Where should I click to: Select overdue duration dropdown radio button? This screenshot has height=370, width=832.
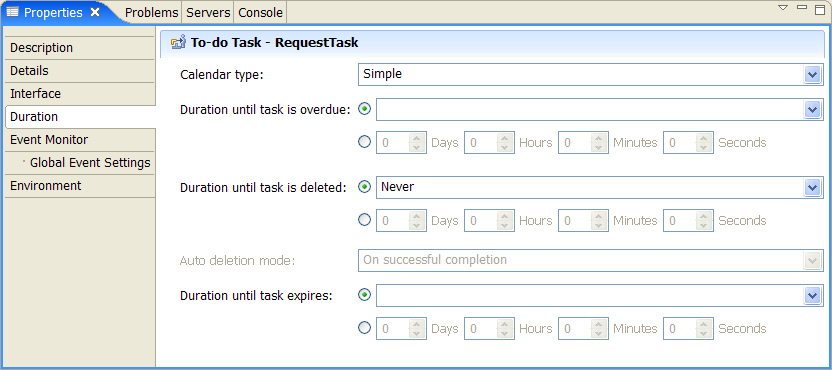(365, 109)
